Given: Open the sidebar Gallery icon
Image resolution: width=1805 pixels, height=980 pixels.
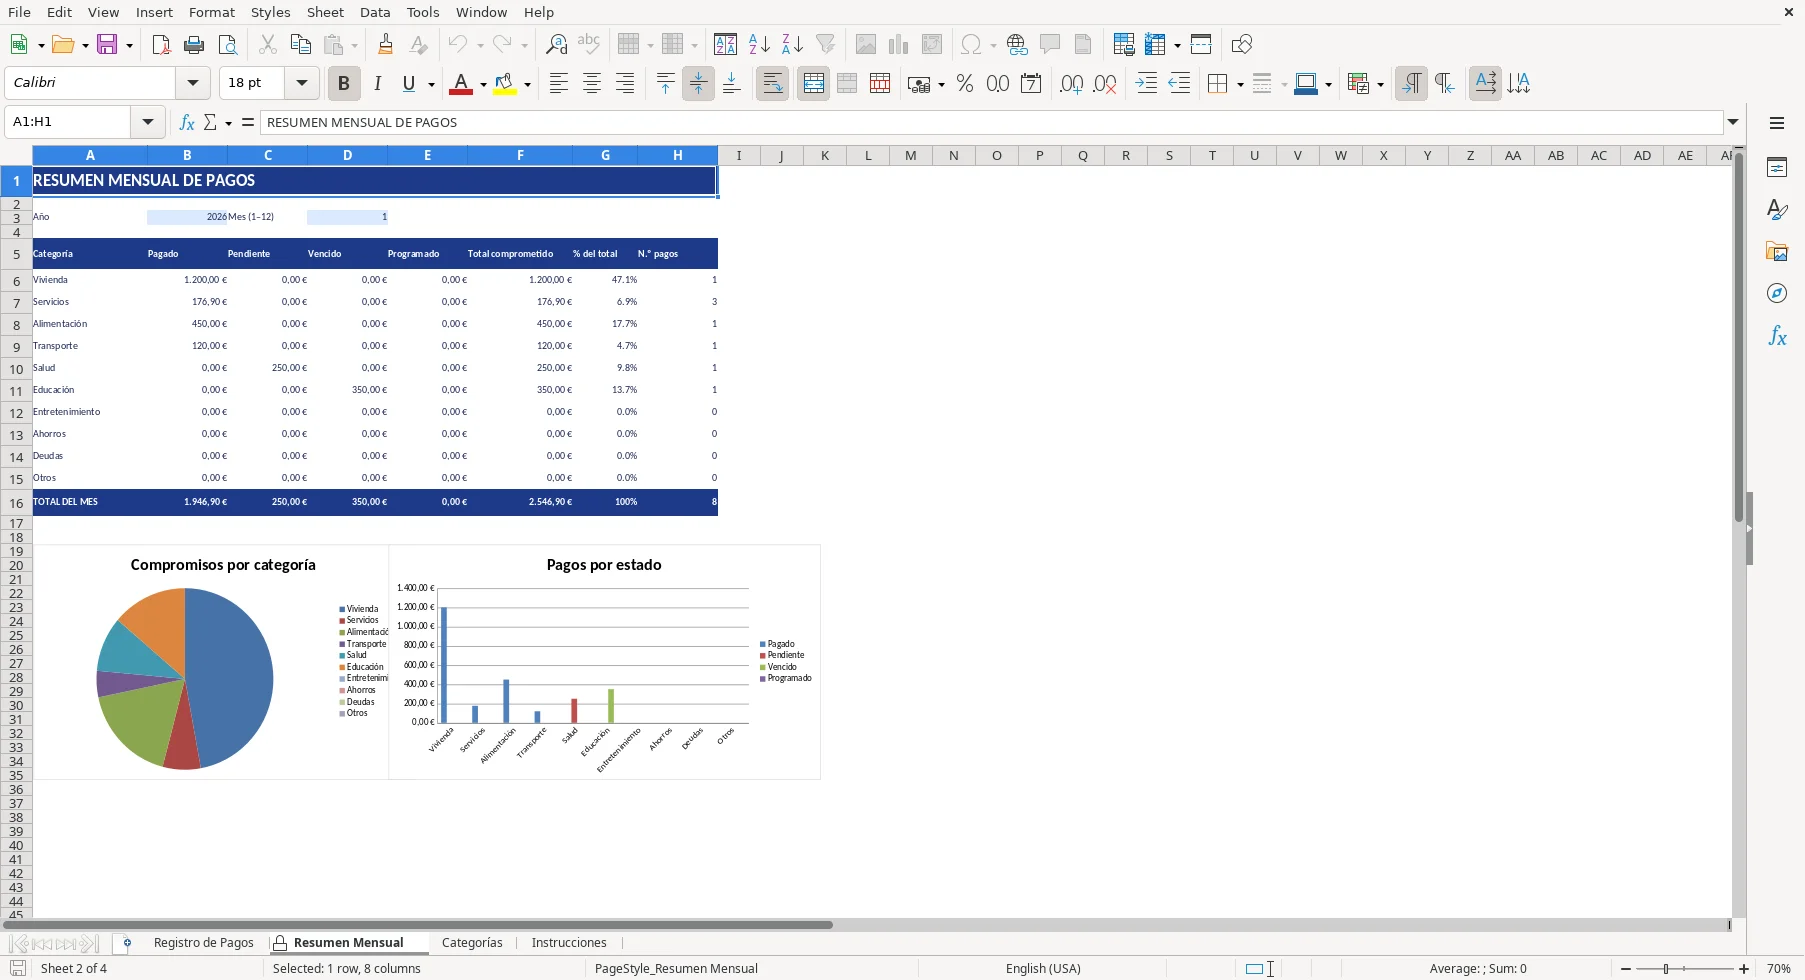Looking at the screenshot, I should click(x=1777, y=251).
